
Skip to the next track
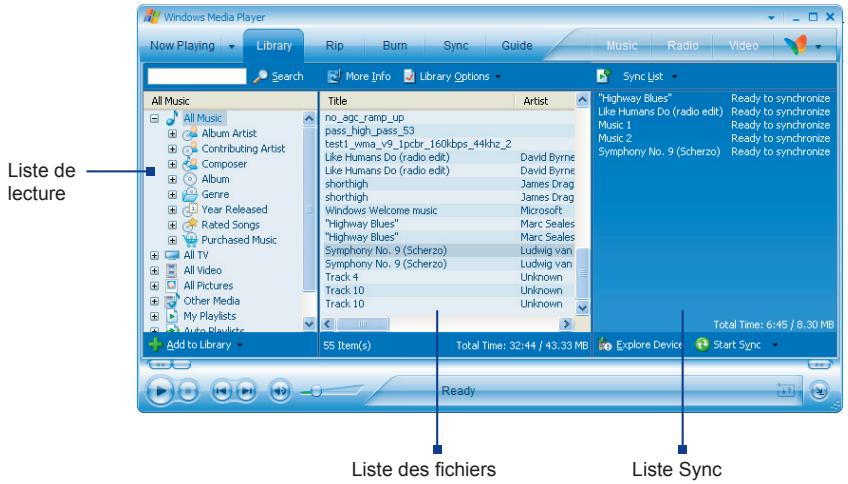tap(246, 390)
